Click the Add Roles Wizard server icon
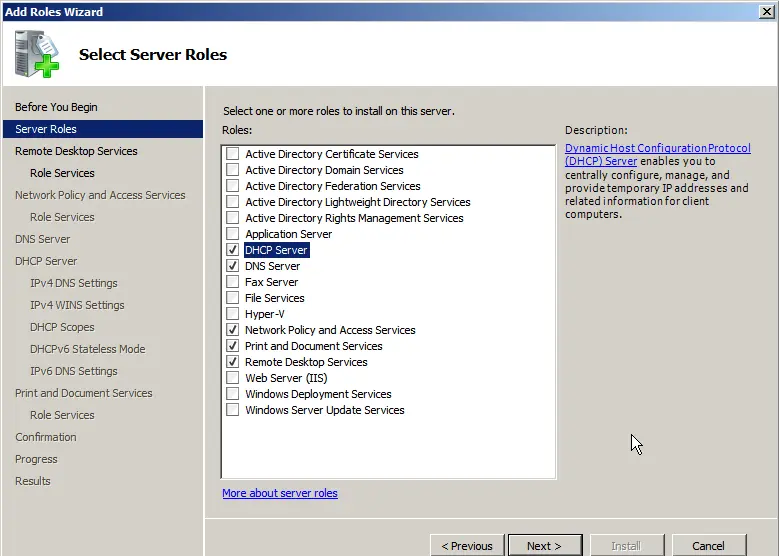 coord(37,55)
